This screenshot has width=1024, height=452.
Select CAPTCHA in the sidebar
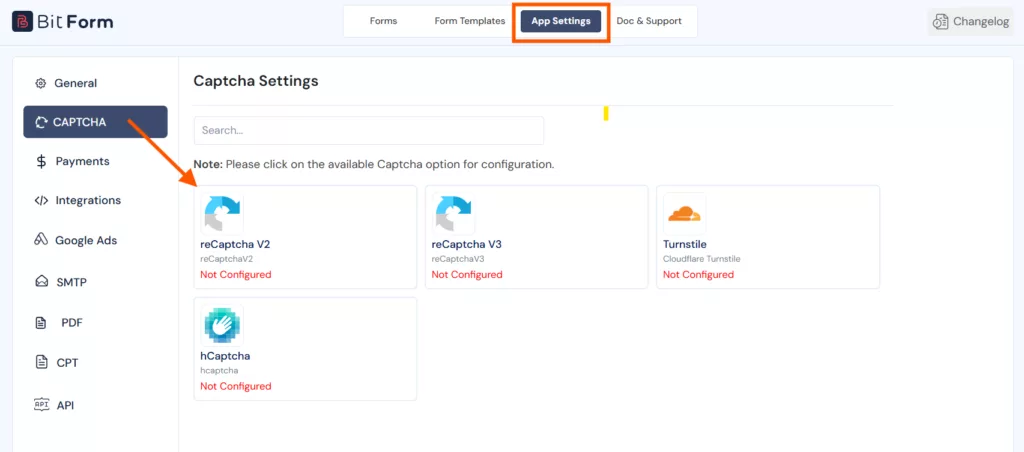coord(95,122)
